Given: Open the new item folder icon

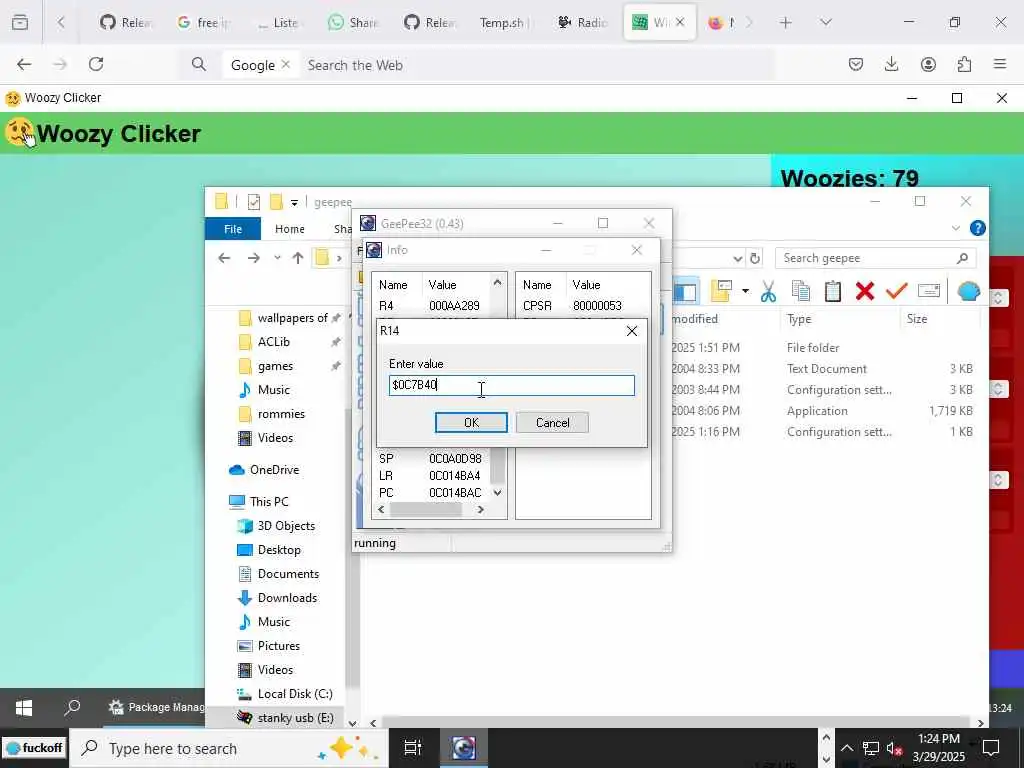Looking at the screenshot, I should (x=721, y=291).
